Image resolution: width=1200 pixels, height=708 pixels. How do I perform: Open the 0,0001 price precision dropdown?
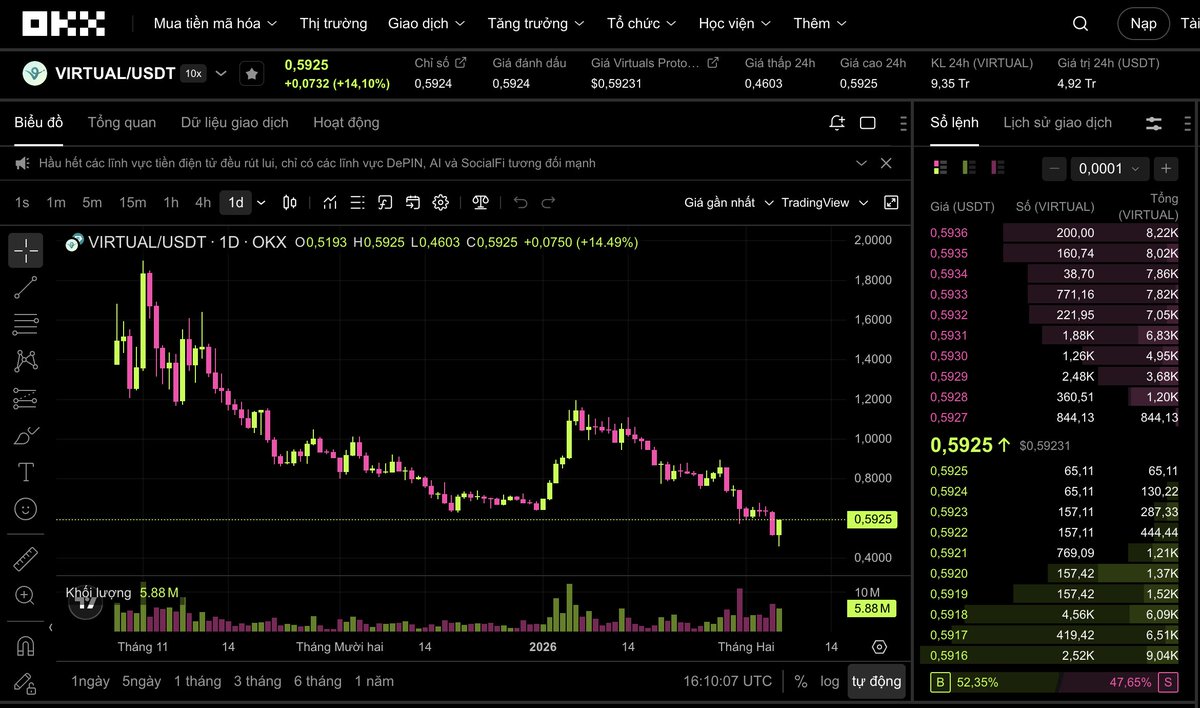tap(1108, 169)
